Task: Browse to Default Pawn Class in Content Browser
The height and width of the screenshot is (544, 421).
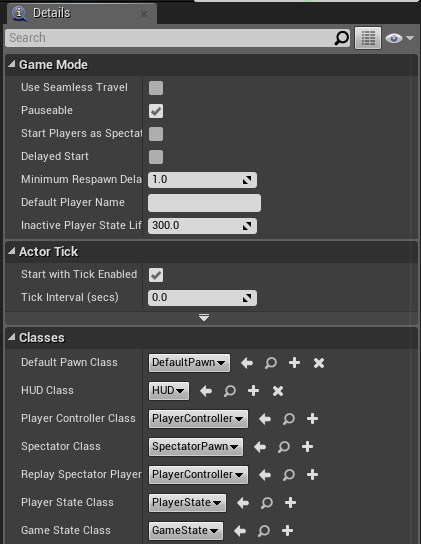Action: (x=271, y=363)
